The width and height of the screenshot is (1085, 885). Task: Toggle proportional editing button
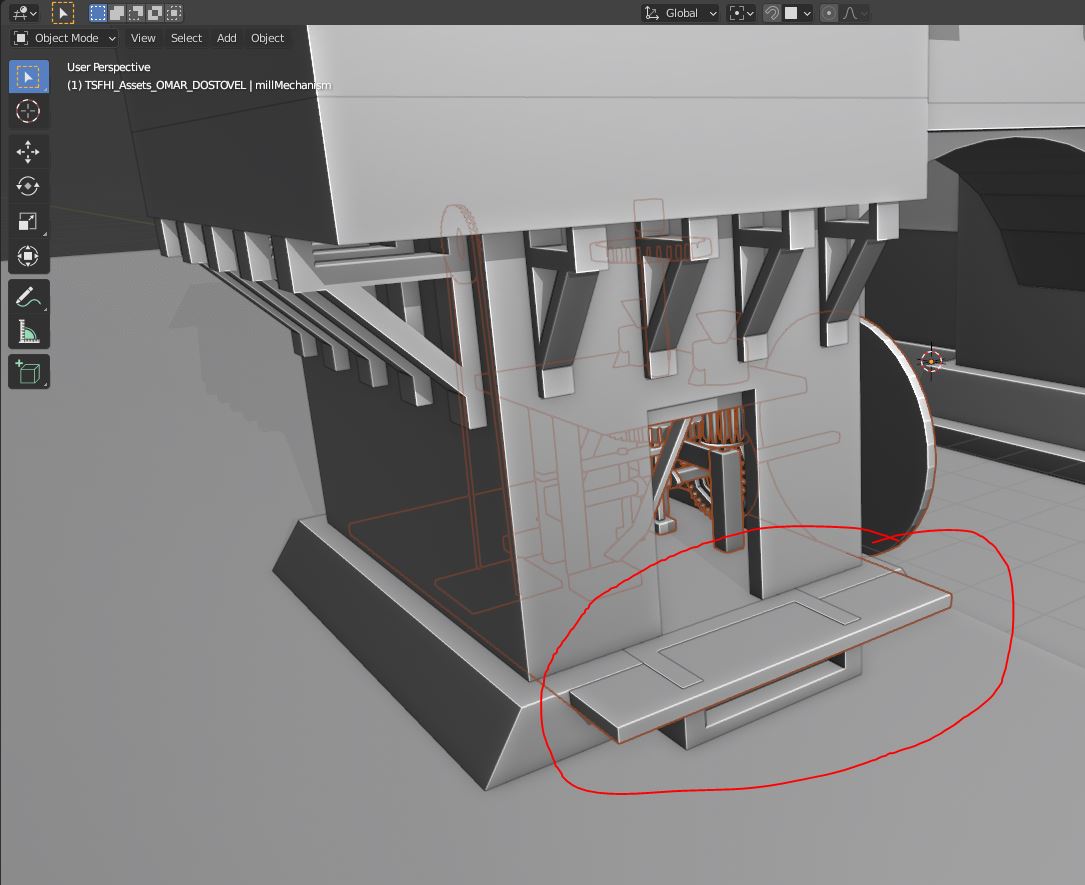pos(828,13)
